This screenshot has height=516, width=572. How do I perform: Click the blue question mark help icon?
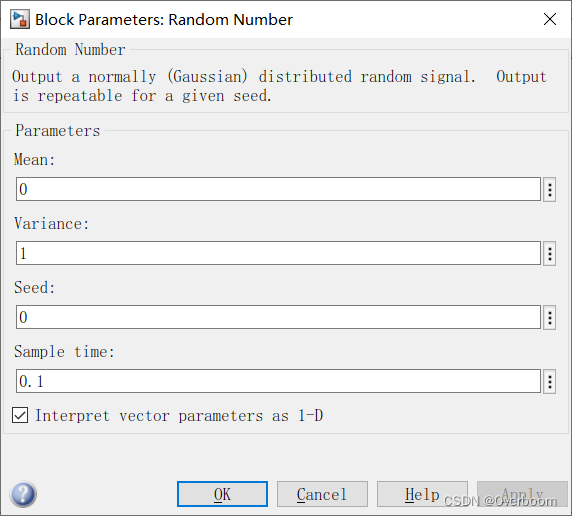click(x=23, y=494)
